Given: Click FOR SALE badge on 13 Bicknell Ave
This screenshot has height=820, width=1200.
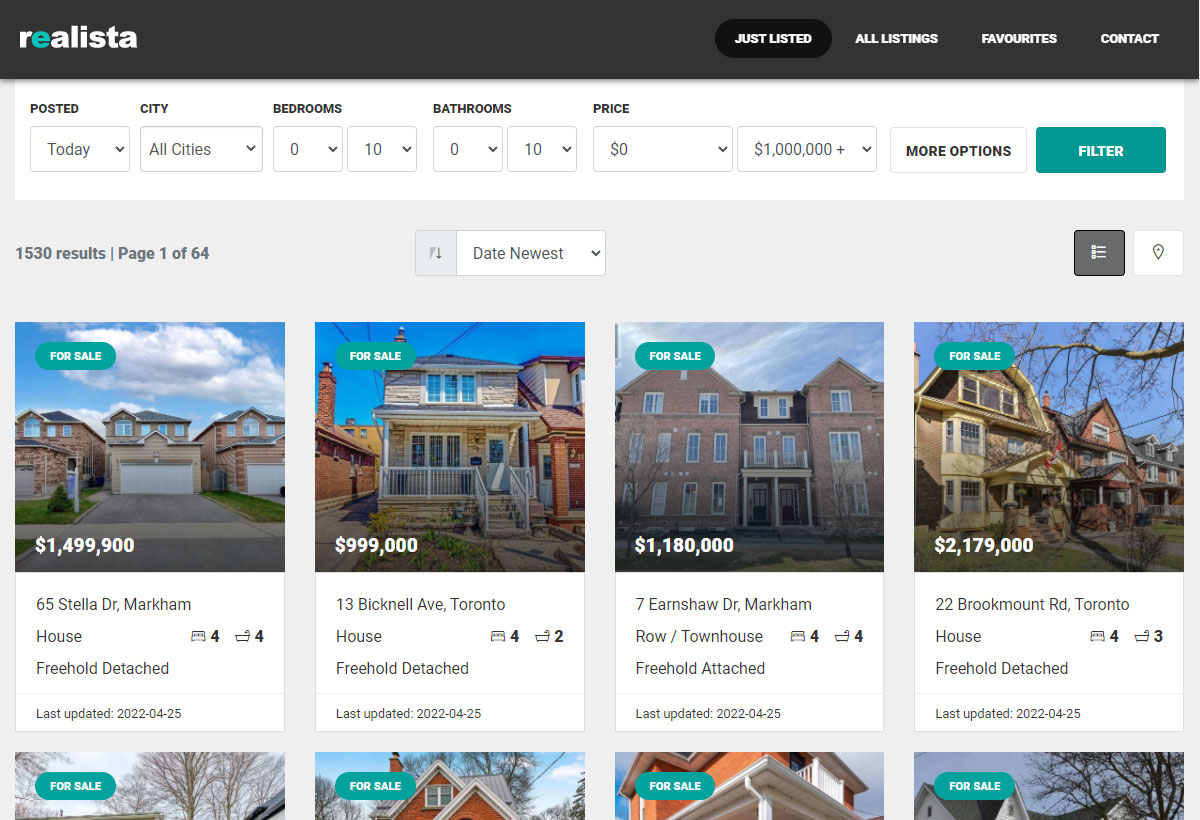Looking at the screenshot, I should coord(375,356).
